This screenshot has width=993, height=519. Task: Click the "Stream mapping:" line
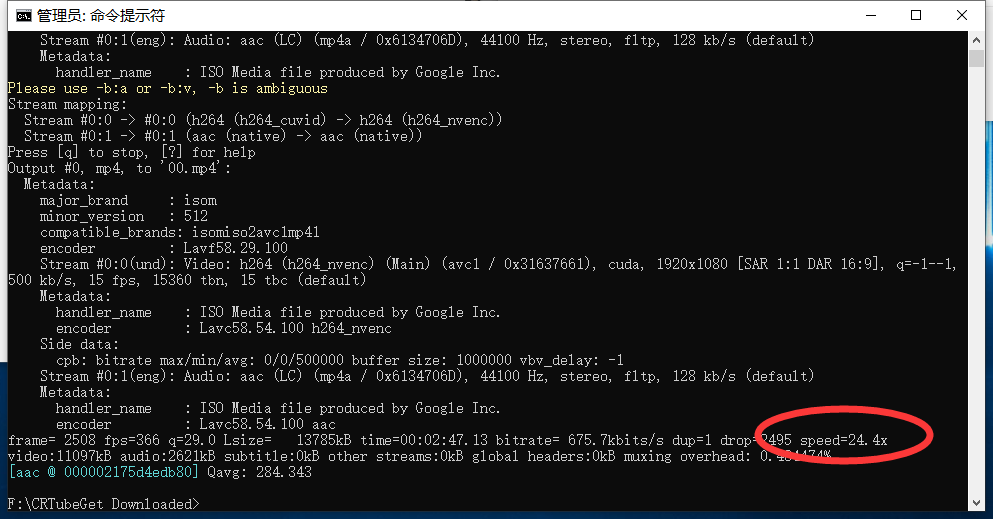(x=67, y=104)
